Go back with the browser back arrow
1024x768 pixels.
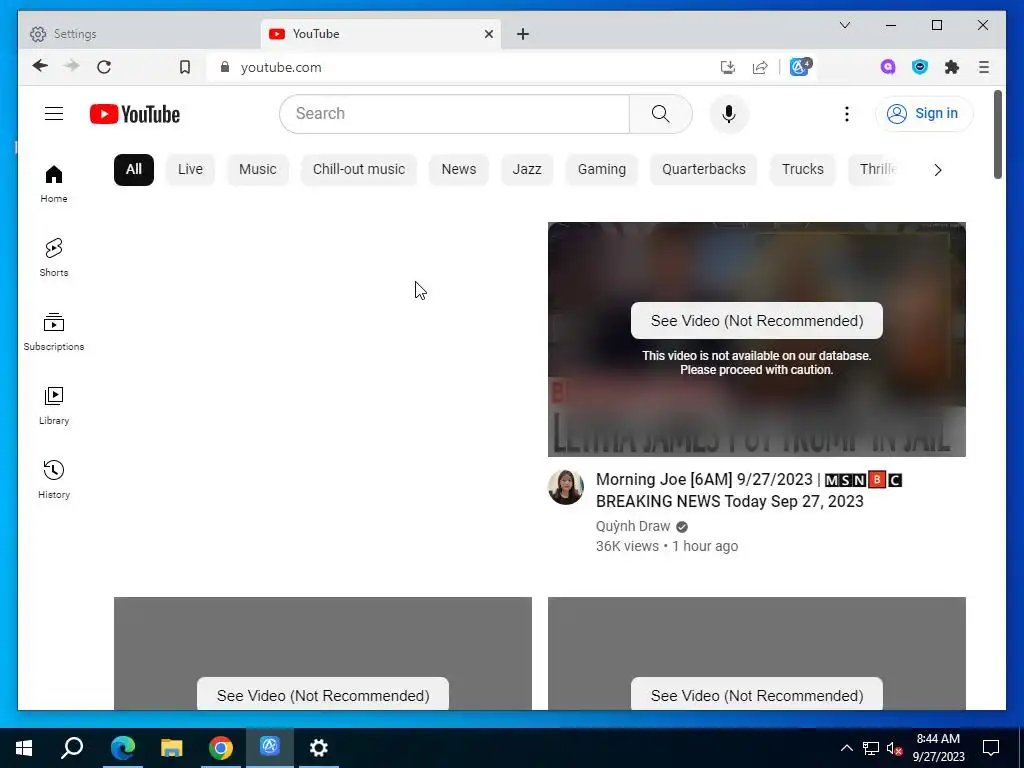[40, 66]
